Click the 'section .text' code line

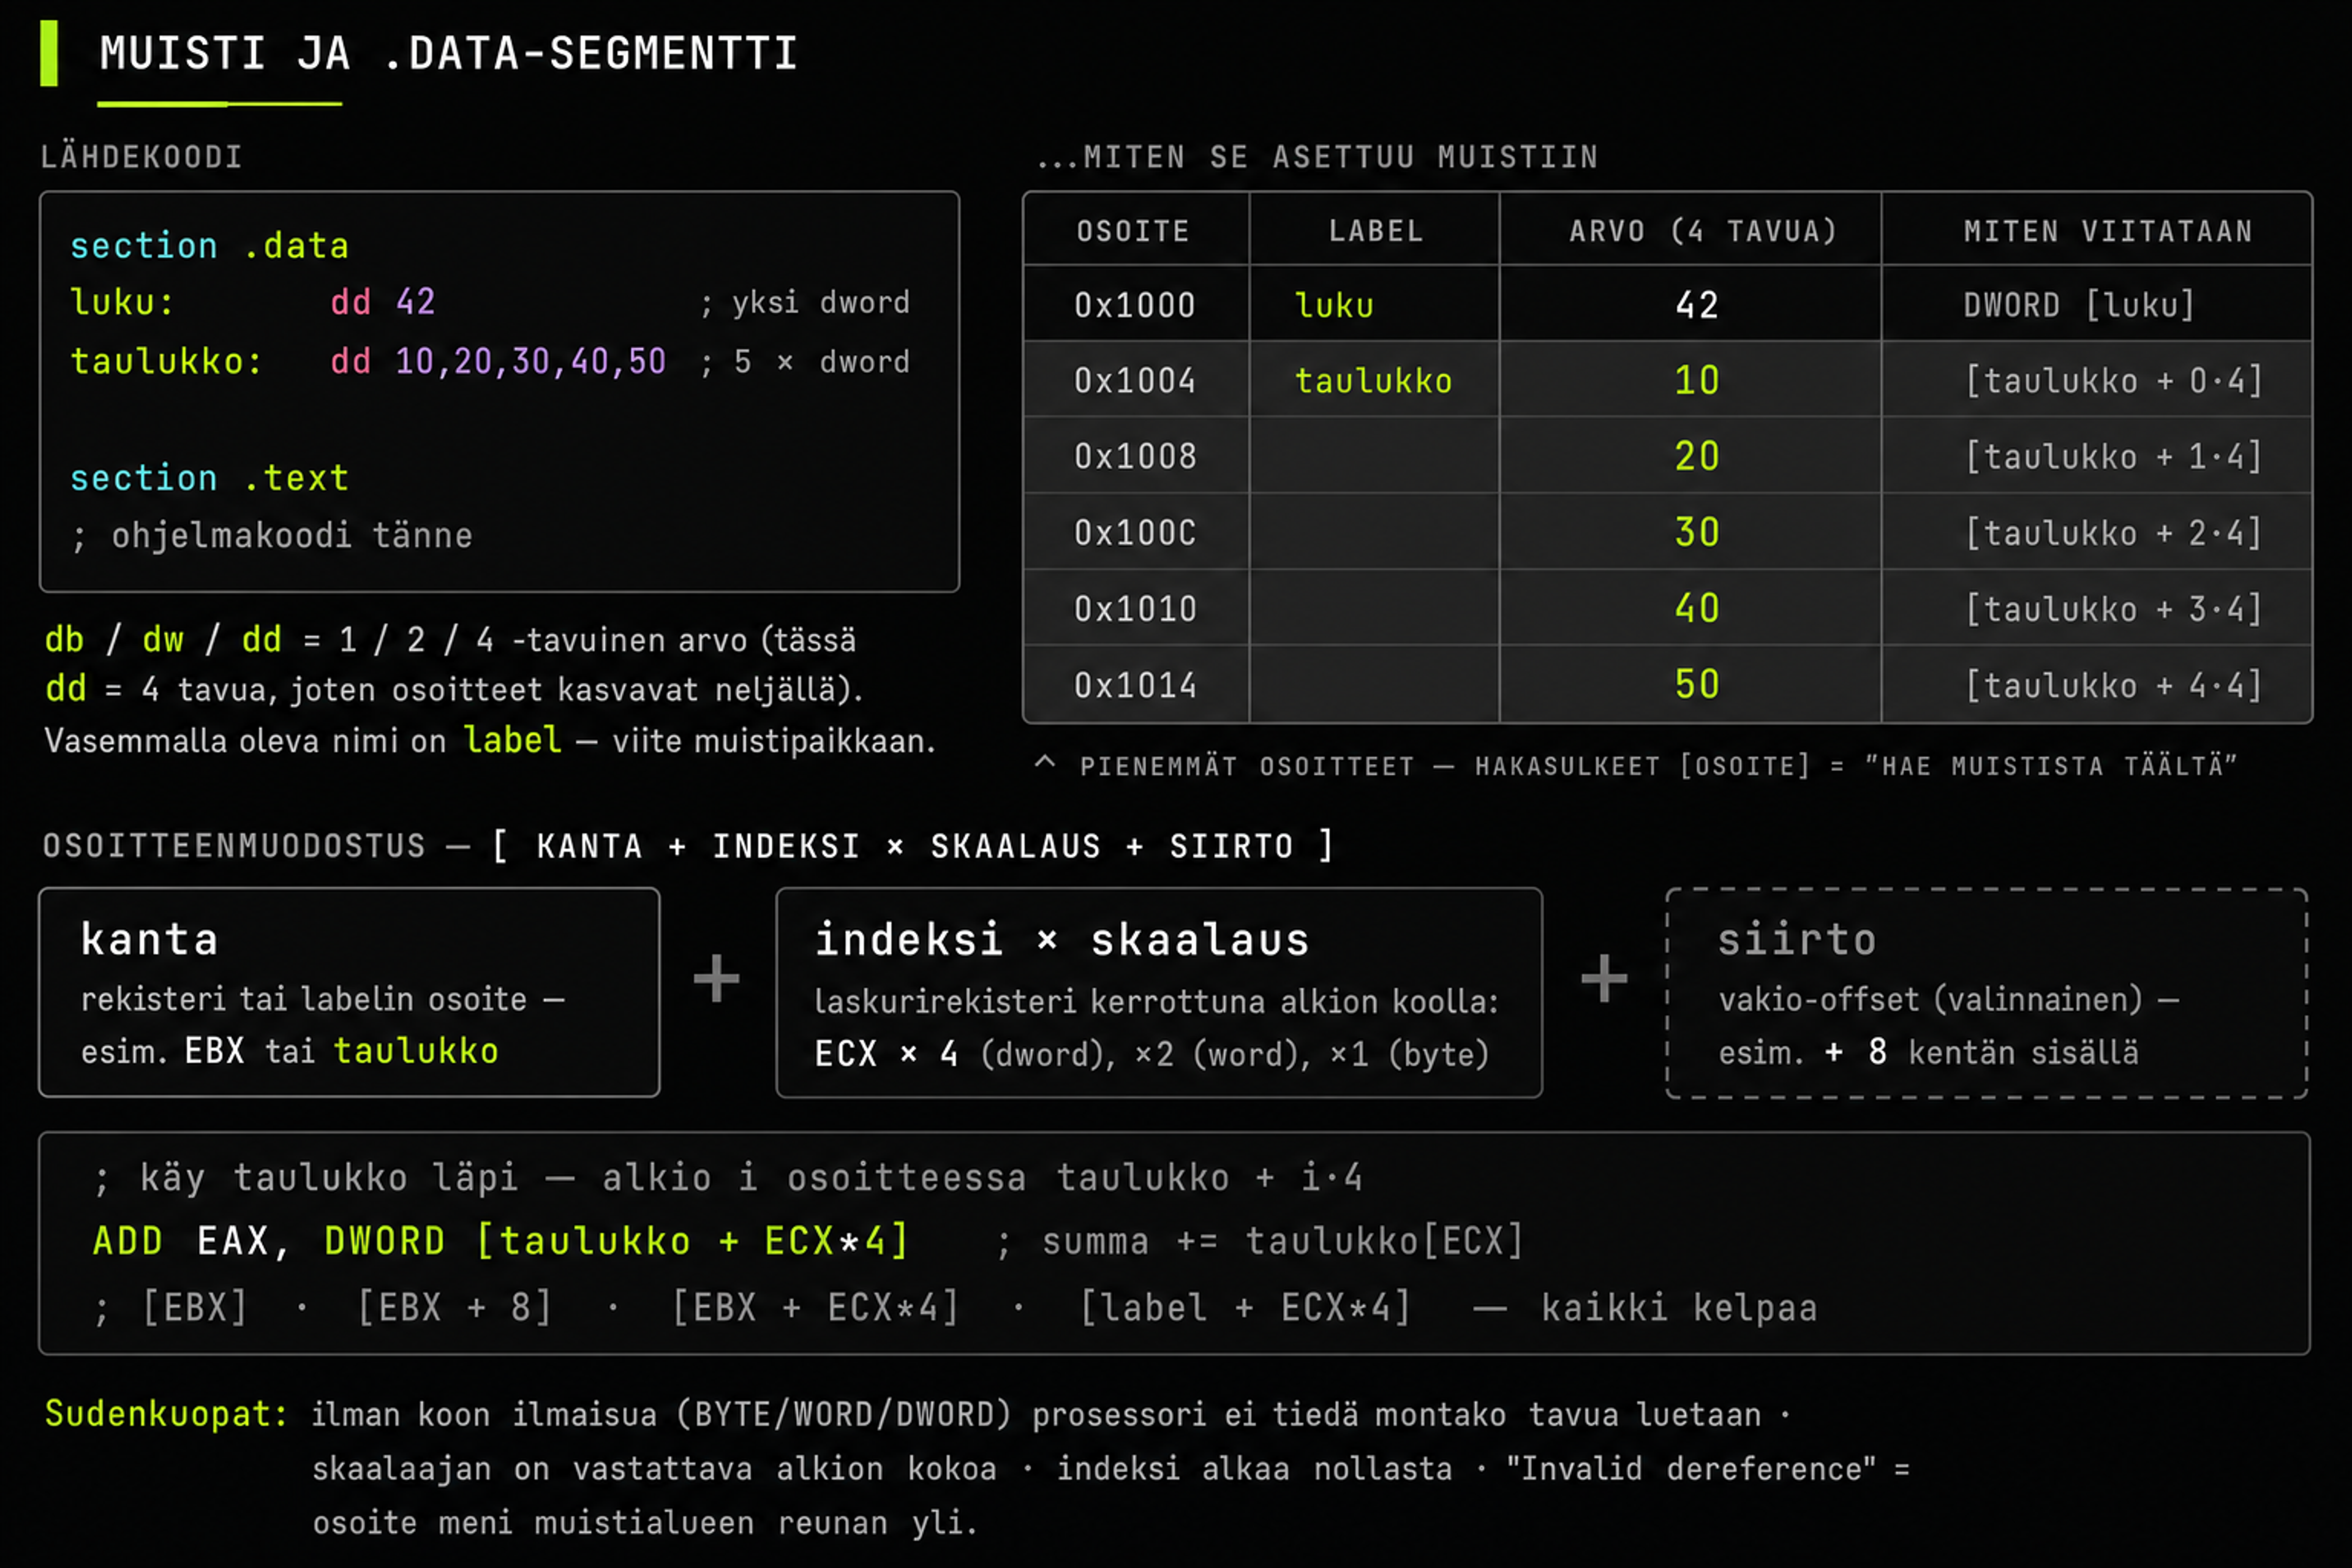click(209, 478)
